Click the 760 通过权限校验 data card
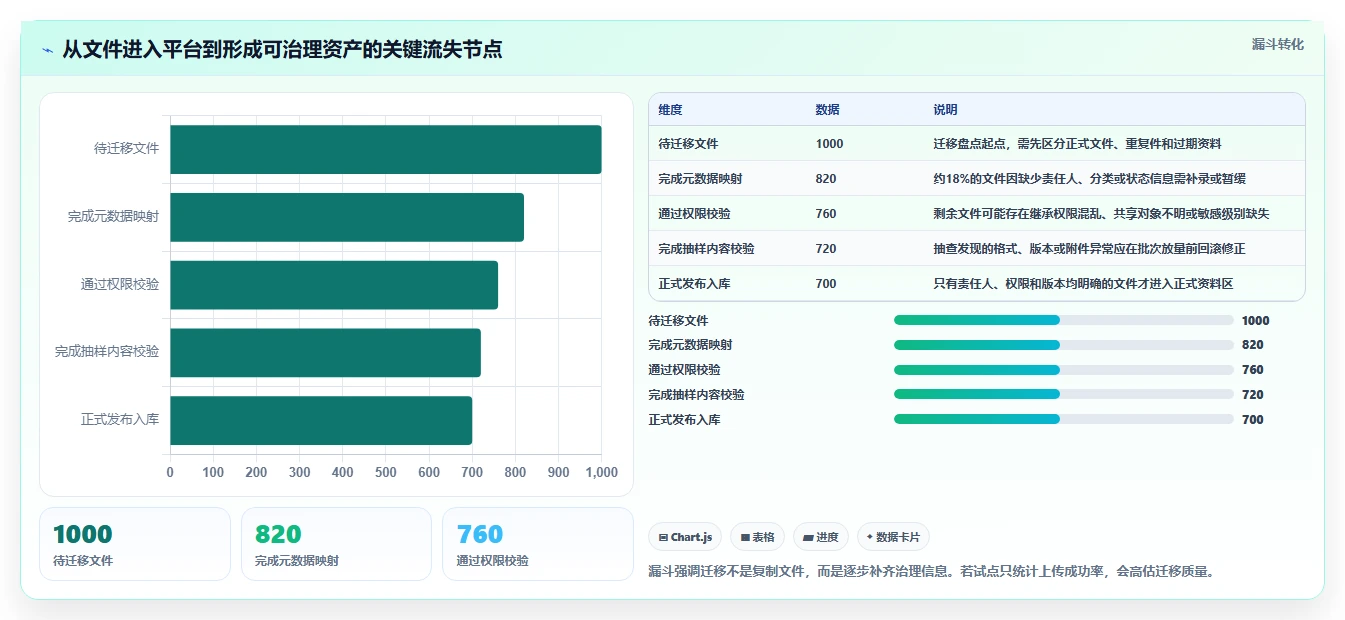Viewport: 1345px width, 620px height. pyautogui.click(x=538, y=544)
